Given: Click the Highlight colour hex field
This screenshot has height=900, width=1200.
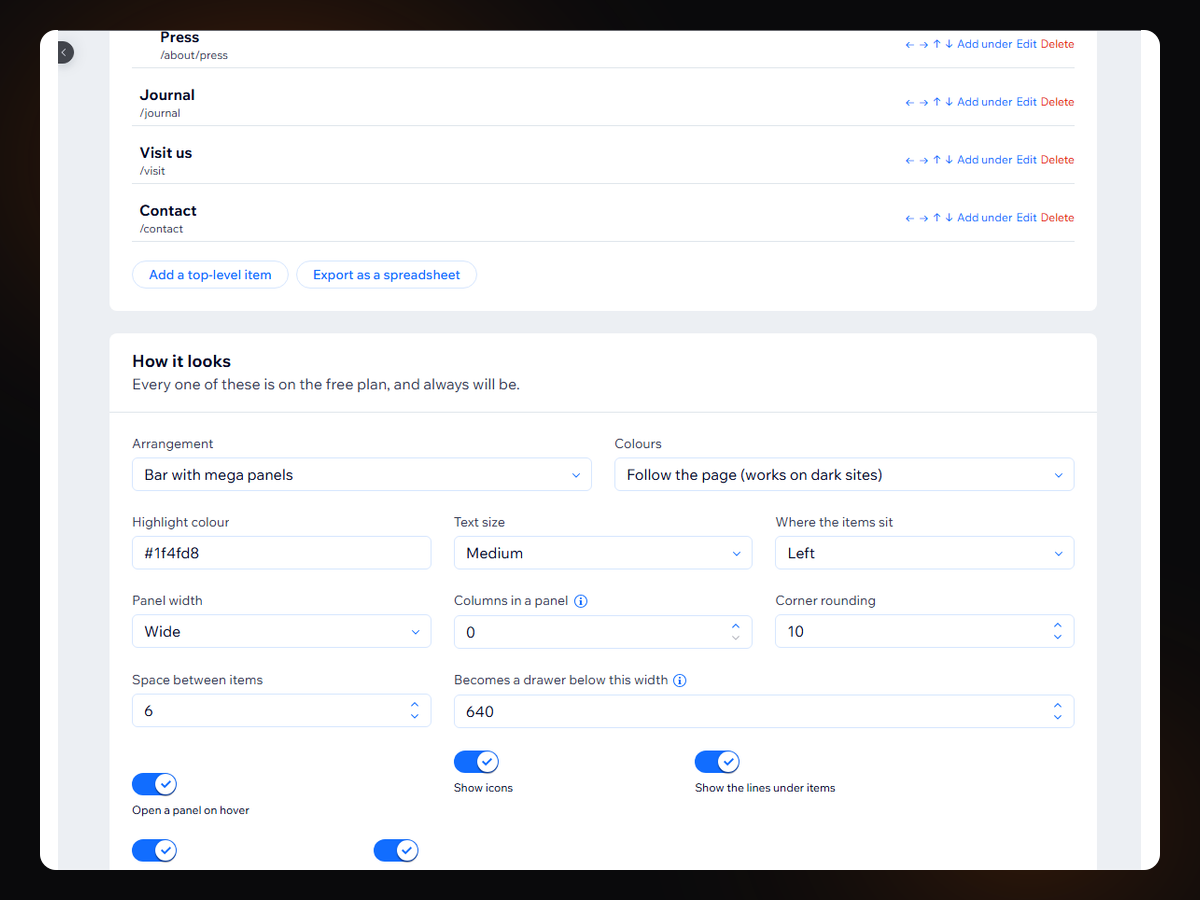Looking at the screenshot, I should (282, 553).
